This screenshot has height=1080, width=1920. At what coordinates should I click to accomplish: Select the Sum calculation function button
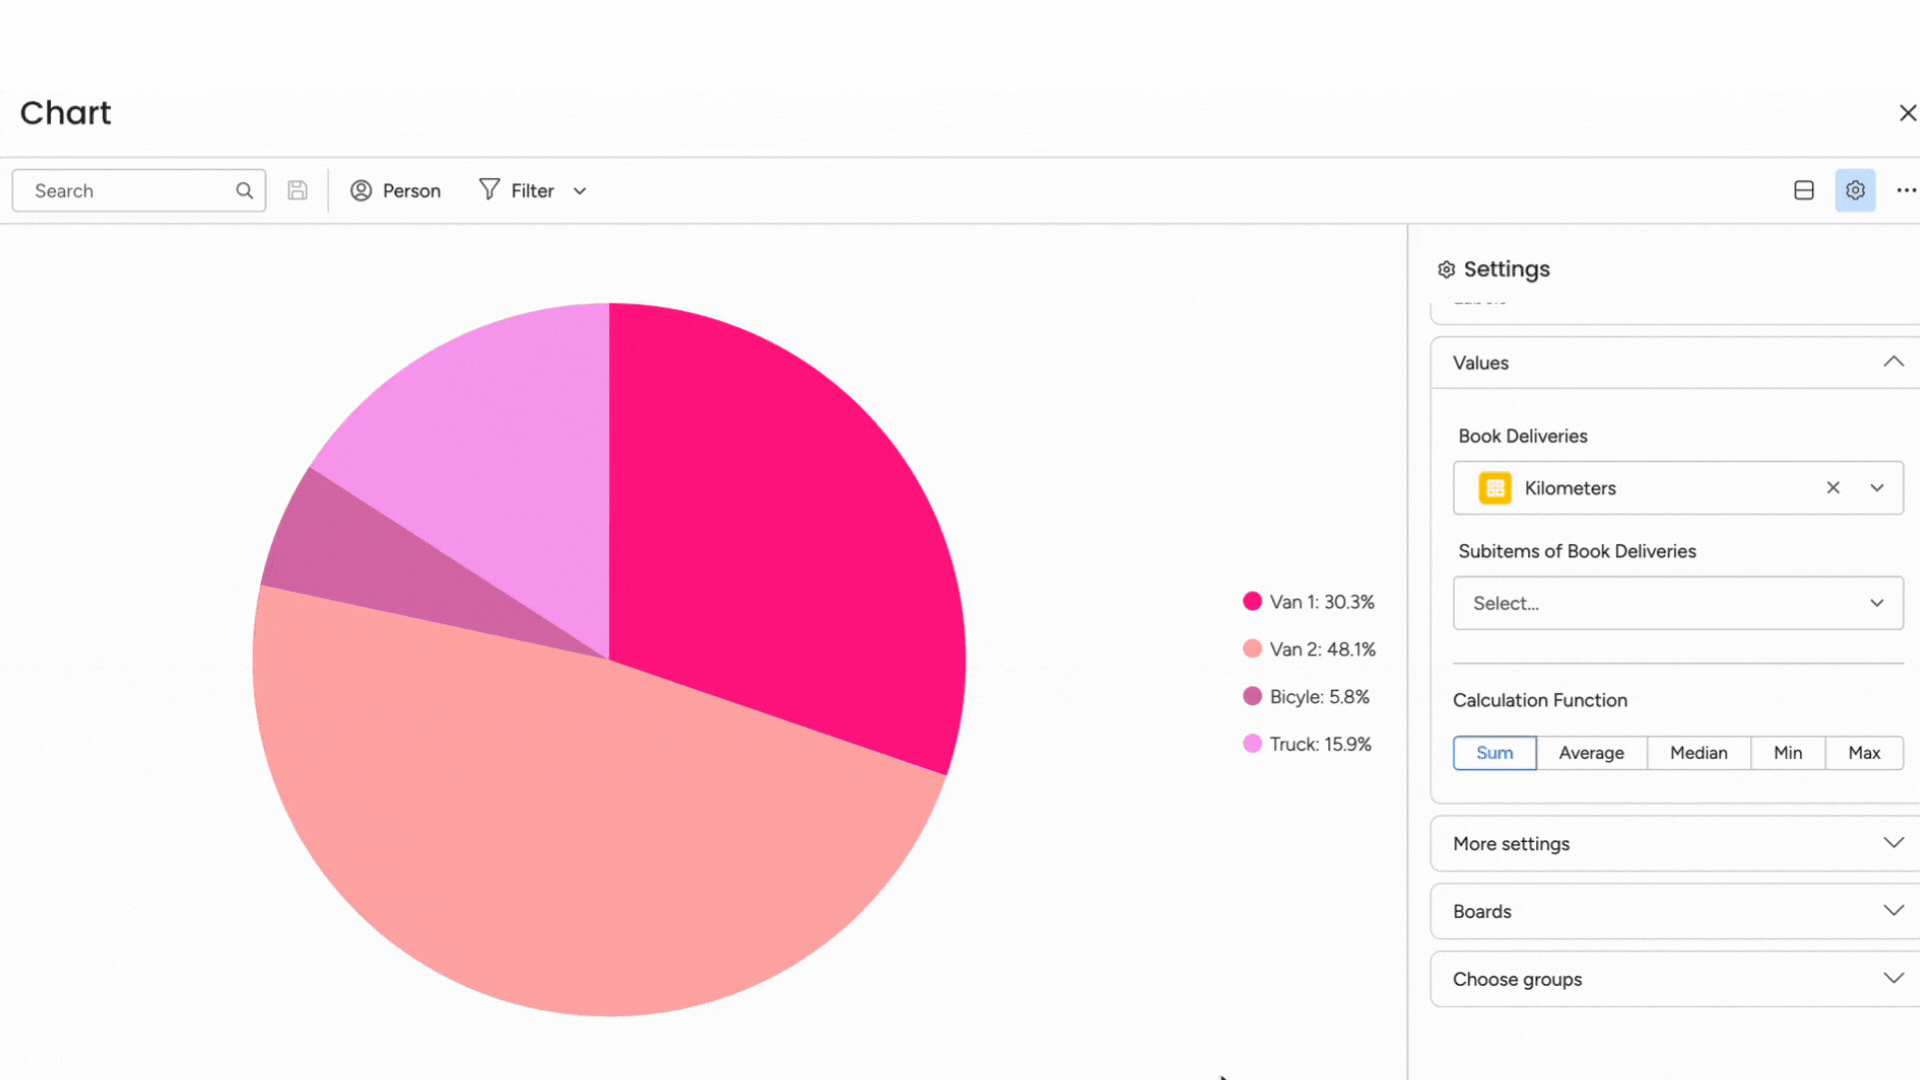pyautogui.click(x=1494, y=752)
